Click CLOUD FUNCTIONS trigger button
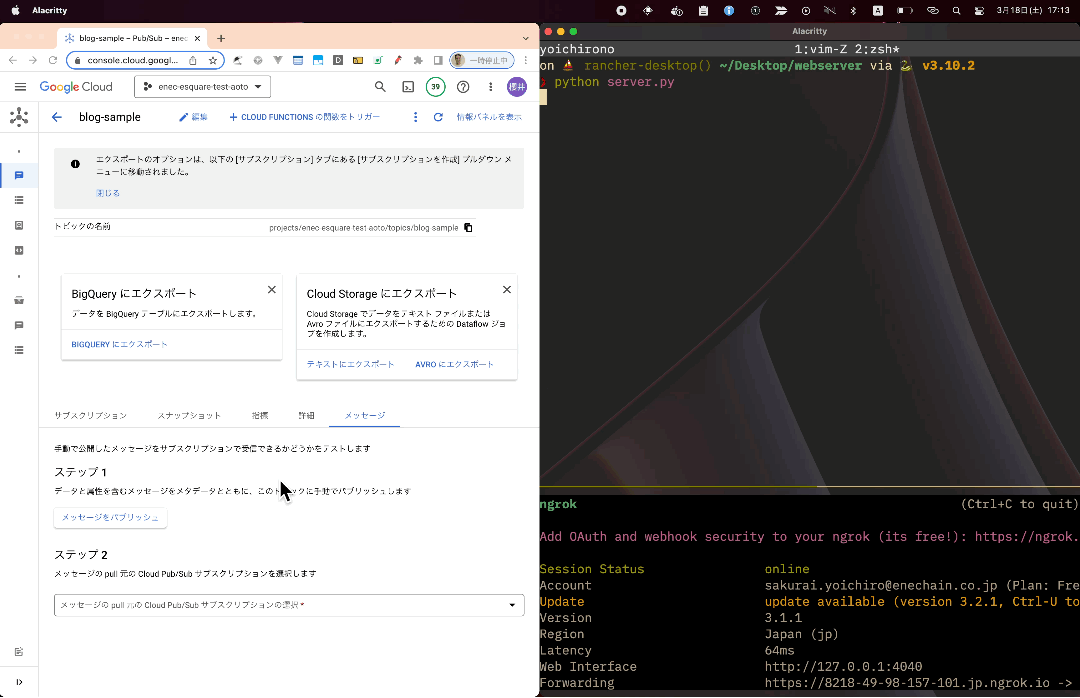The height and width of the screenshot is (698, 1080). click(304, 117)
